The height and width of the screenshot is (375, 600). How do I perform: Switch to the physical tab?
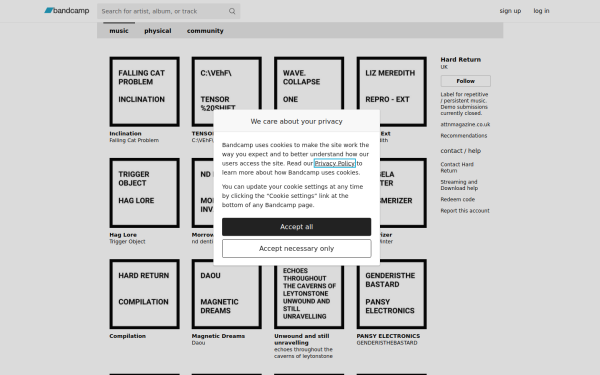click(x=158, y=31)
